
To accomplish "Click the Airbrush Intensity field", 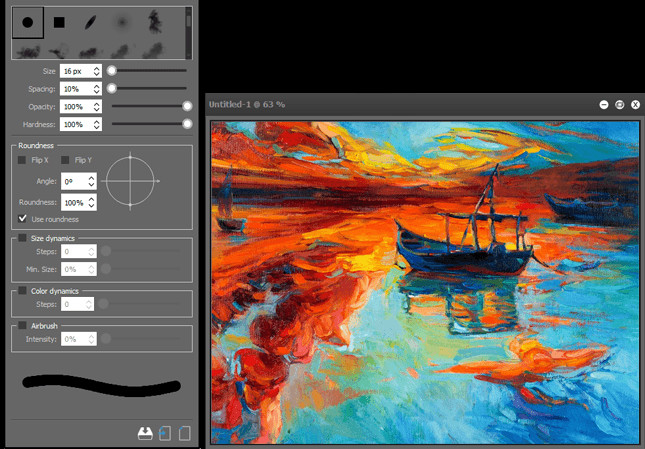I will point(79,339).
